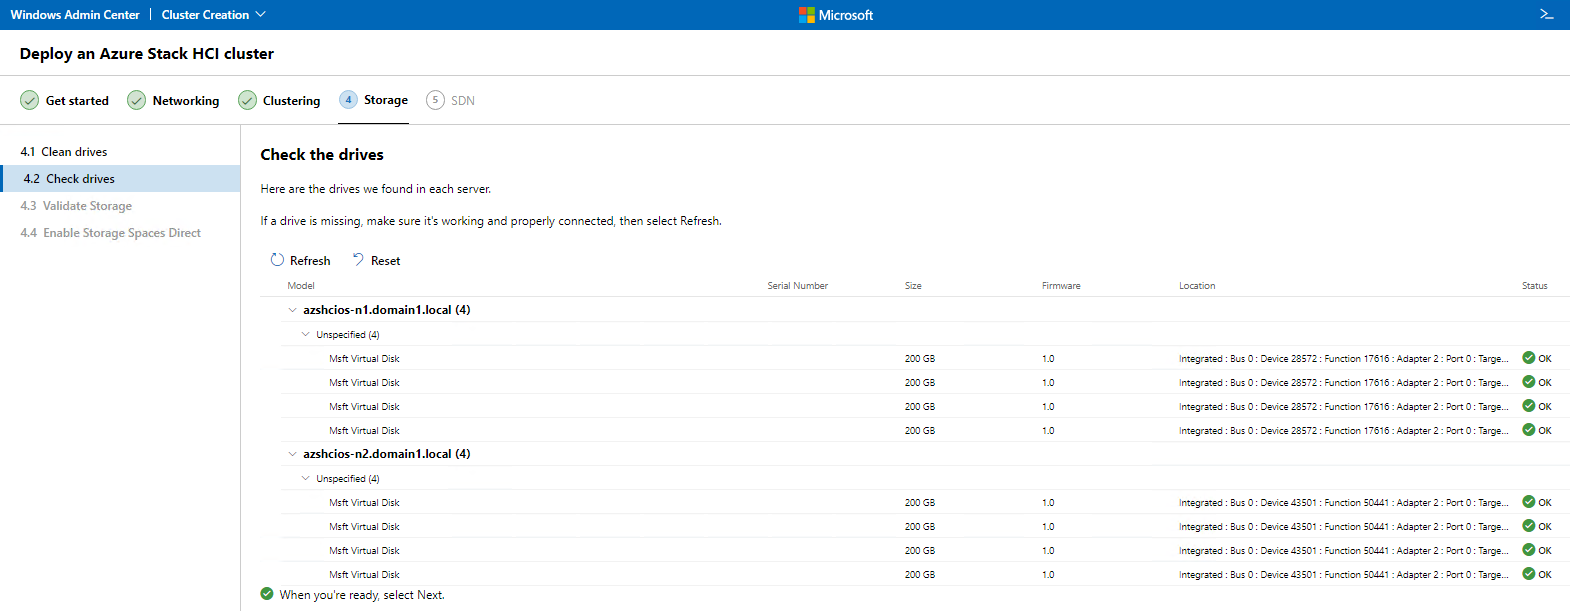The image size is (1570, 611).
Task: Click the Get started checkmark step icon
Action: coord(30,101)
